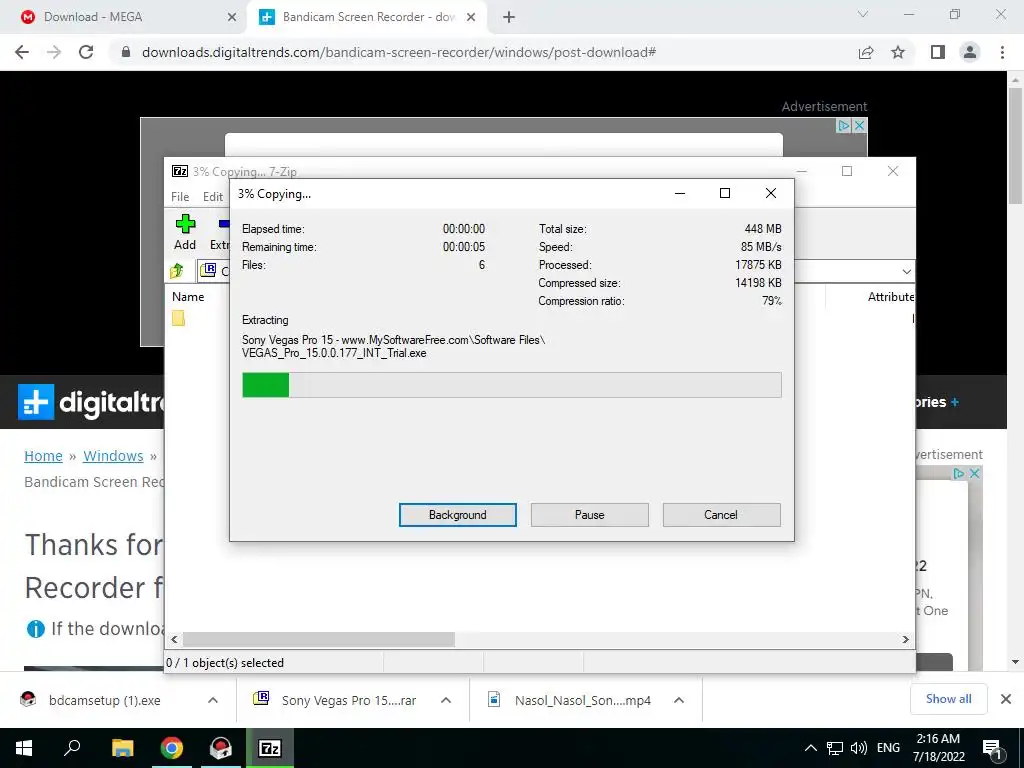Open the File menu in 7-Zip
The width and height of the screenshot is (1024, 768).
tap(180, 197)
